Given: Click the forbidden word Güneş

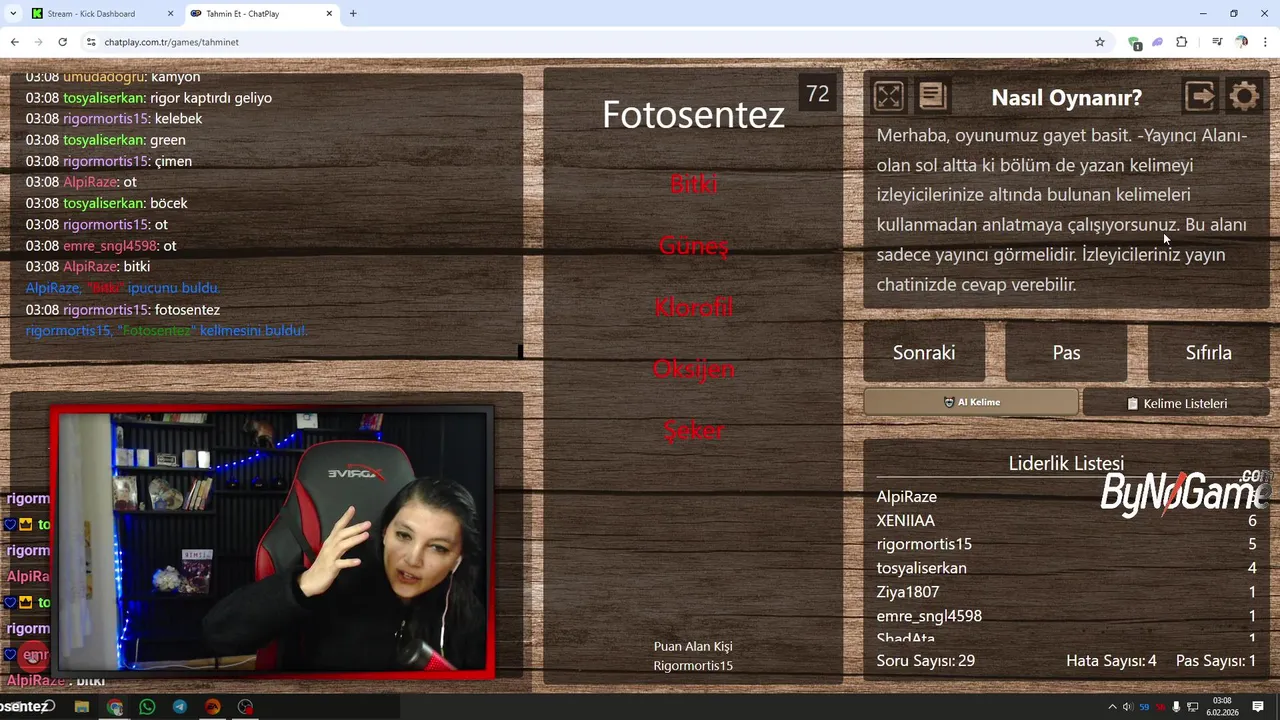Looking at the screenshot, I should [693, 246].
